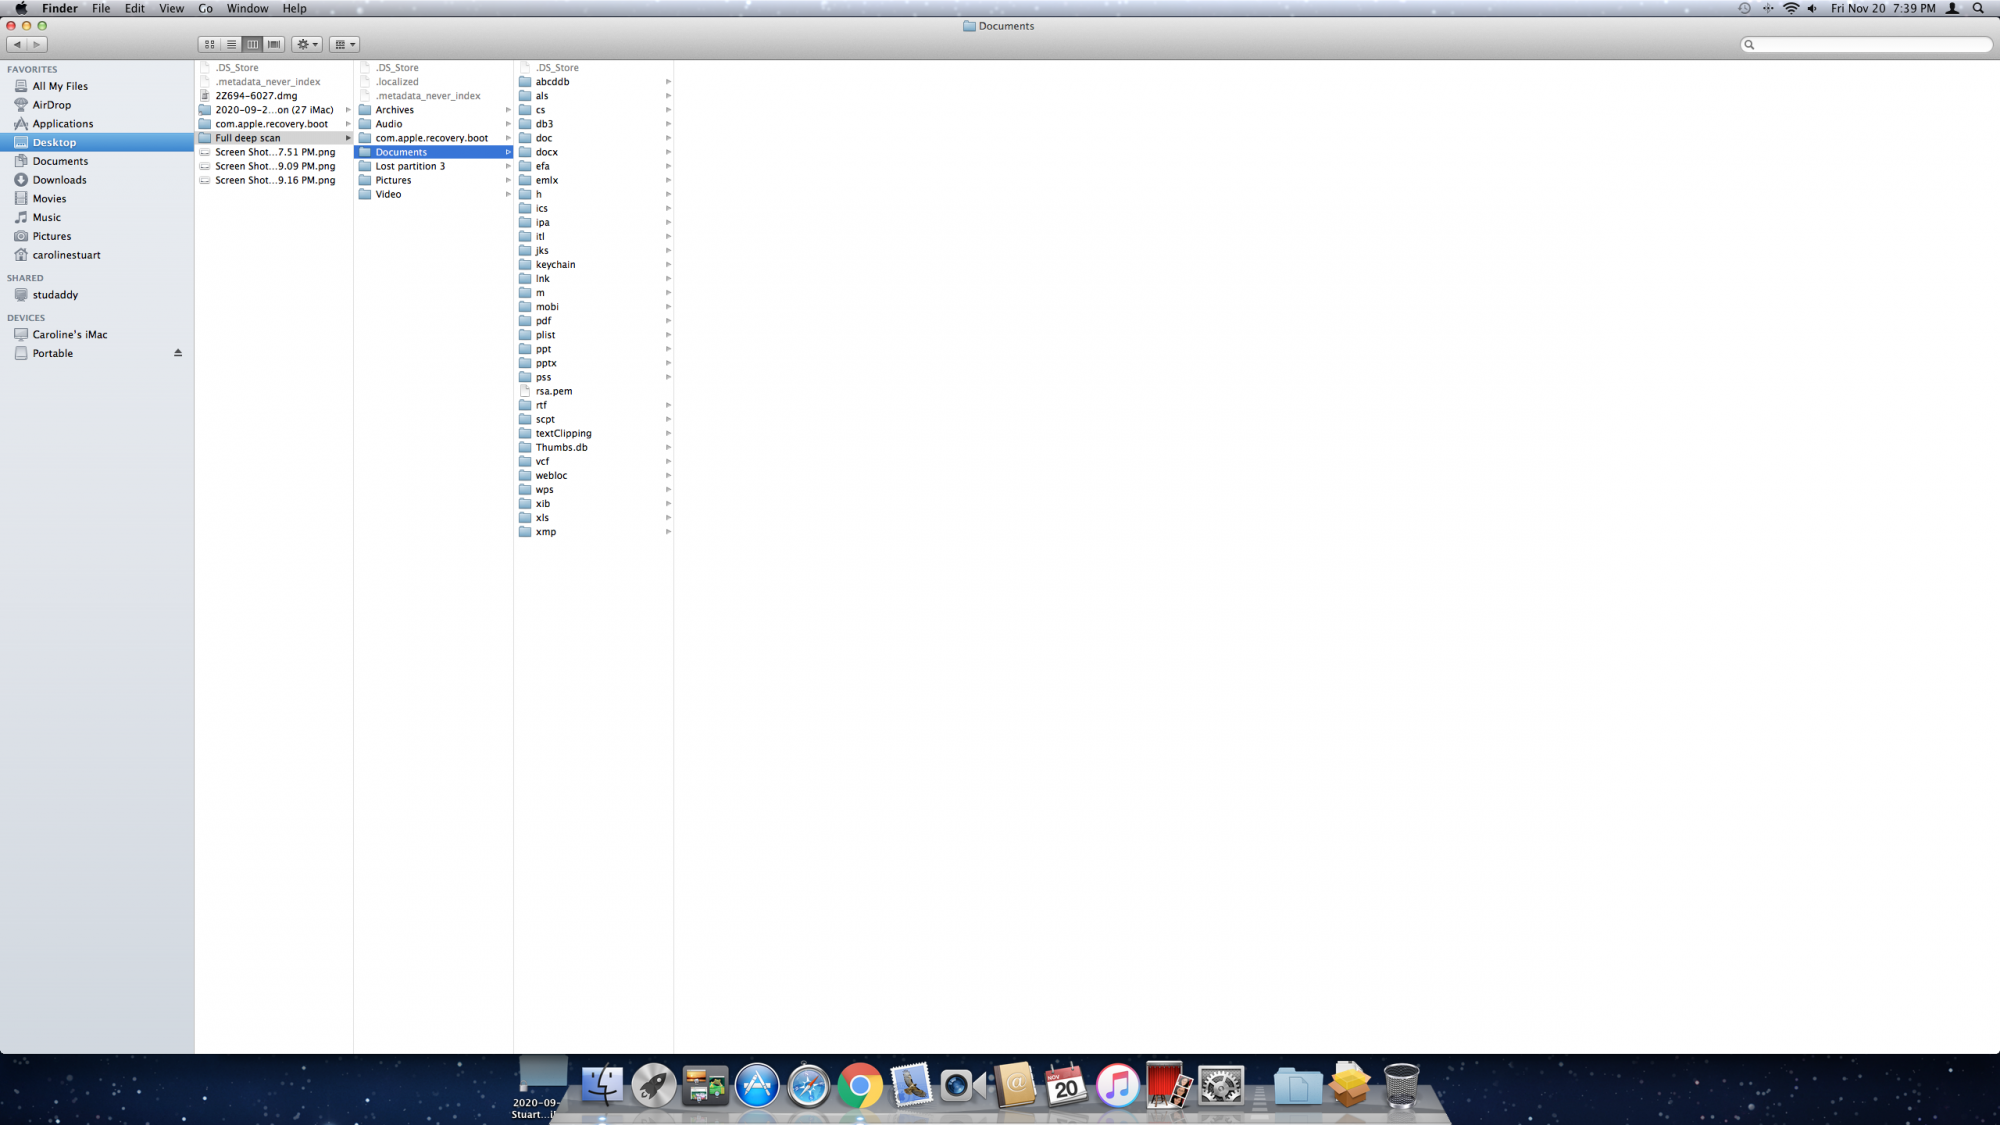Select Downloads in the sidebar
The width and height of the screenshot is (2000, 1125).
pyautogui.click(x=59, y=180)
